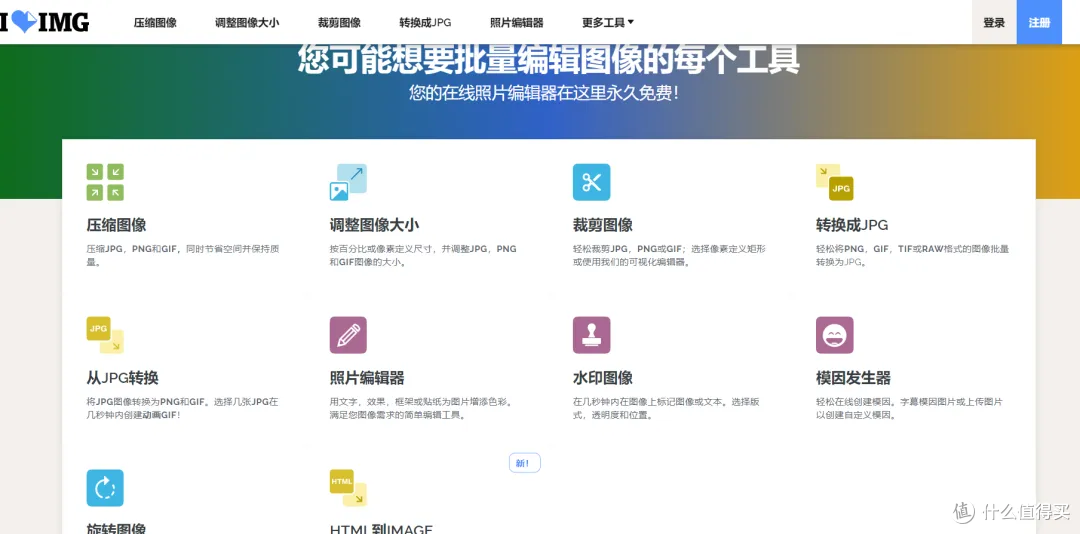Viewport: 1080px width, 534px height.
Task: Click the headline 您可能想要批量编辑图像的每个工具
Action: point(549,60)
